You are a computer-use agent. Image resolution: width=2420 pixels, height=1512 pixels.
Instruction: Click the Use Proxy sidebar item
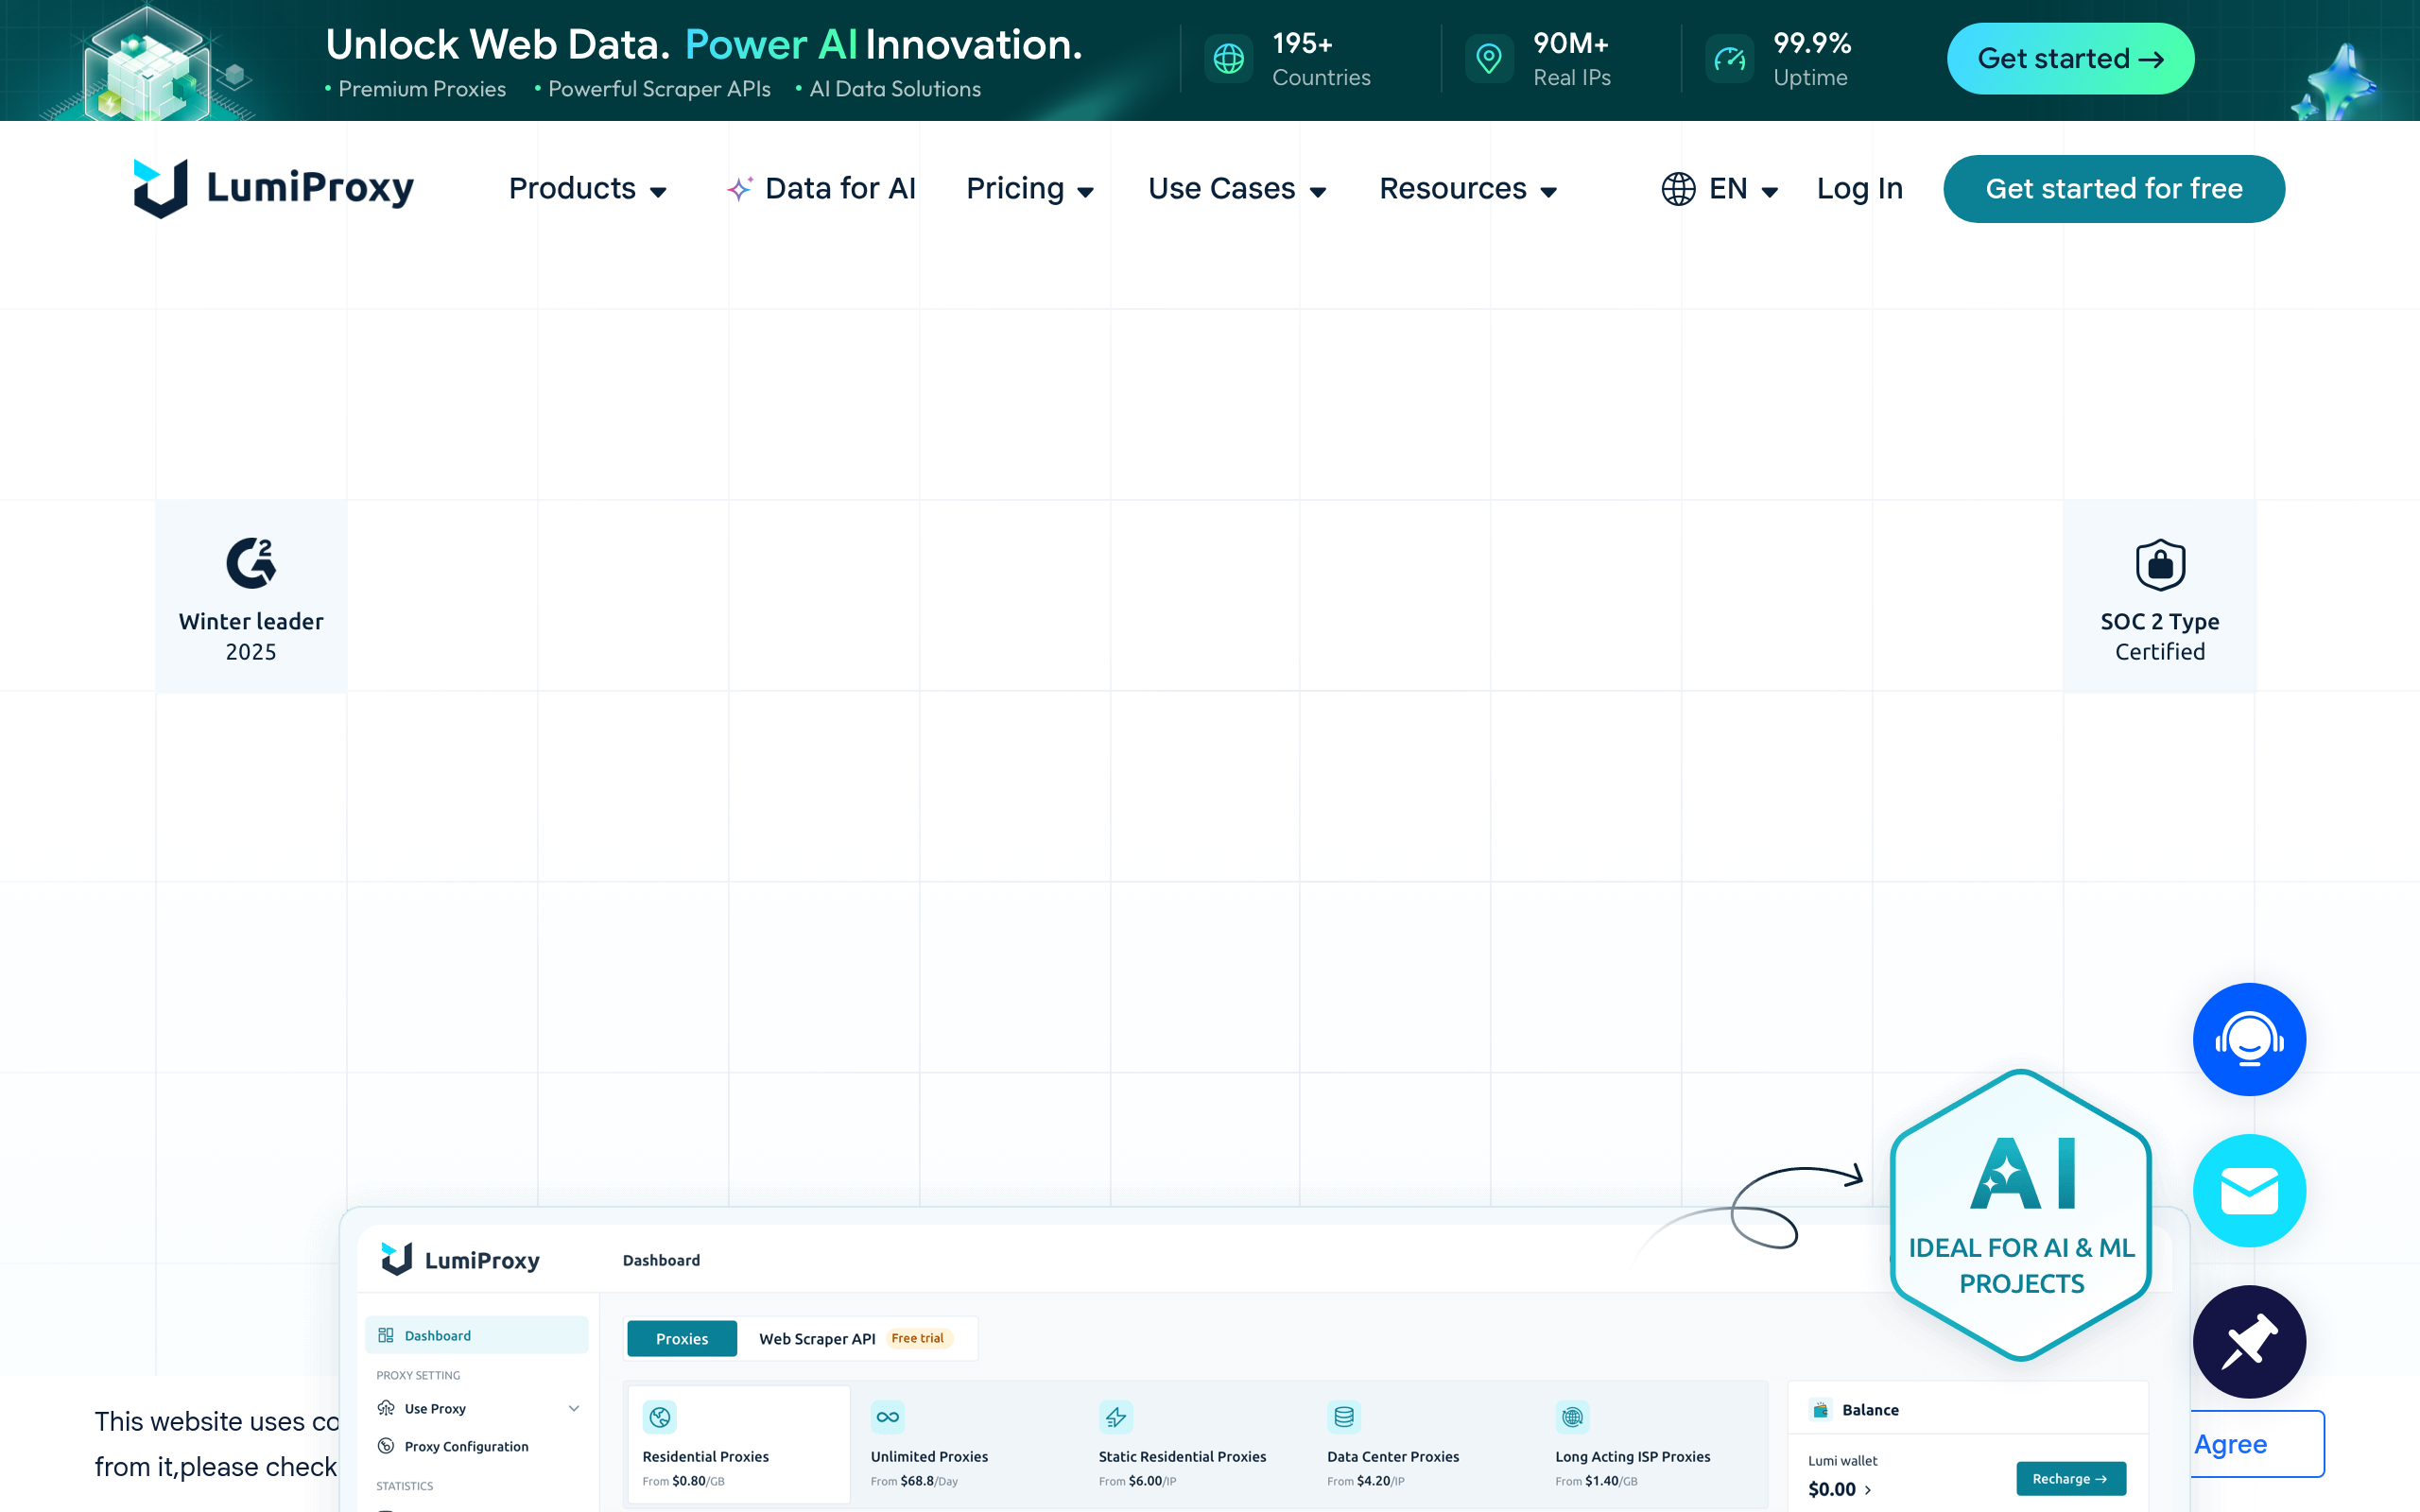(477, 1408)
